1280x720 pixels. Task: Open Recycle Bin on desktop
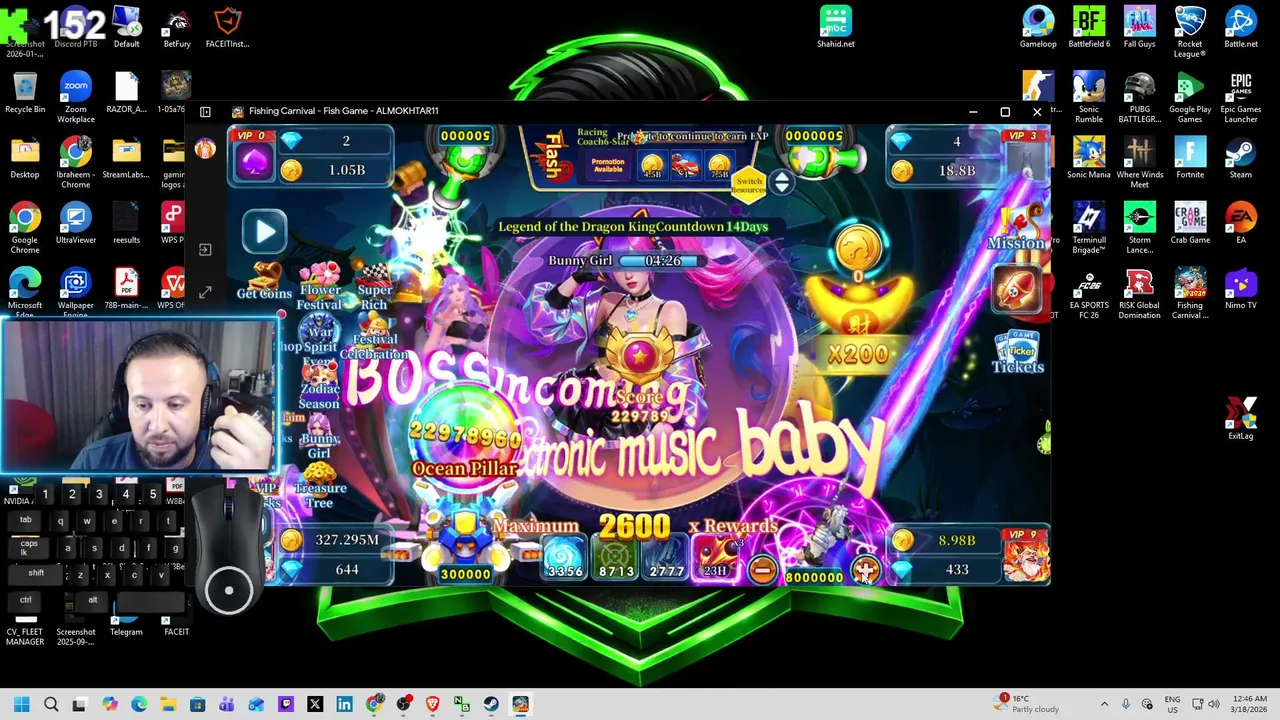25,92
